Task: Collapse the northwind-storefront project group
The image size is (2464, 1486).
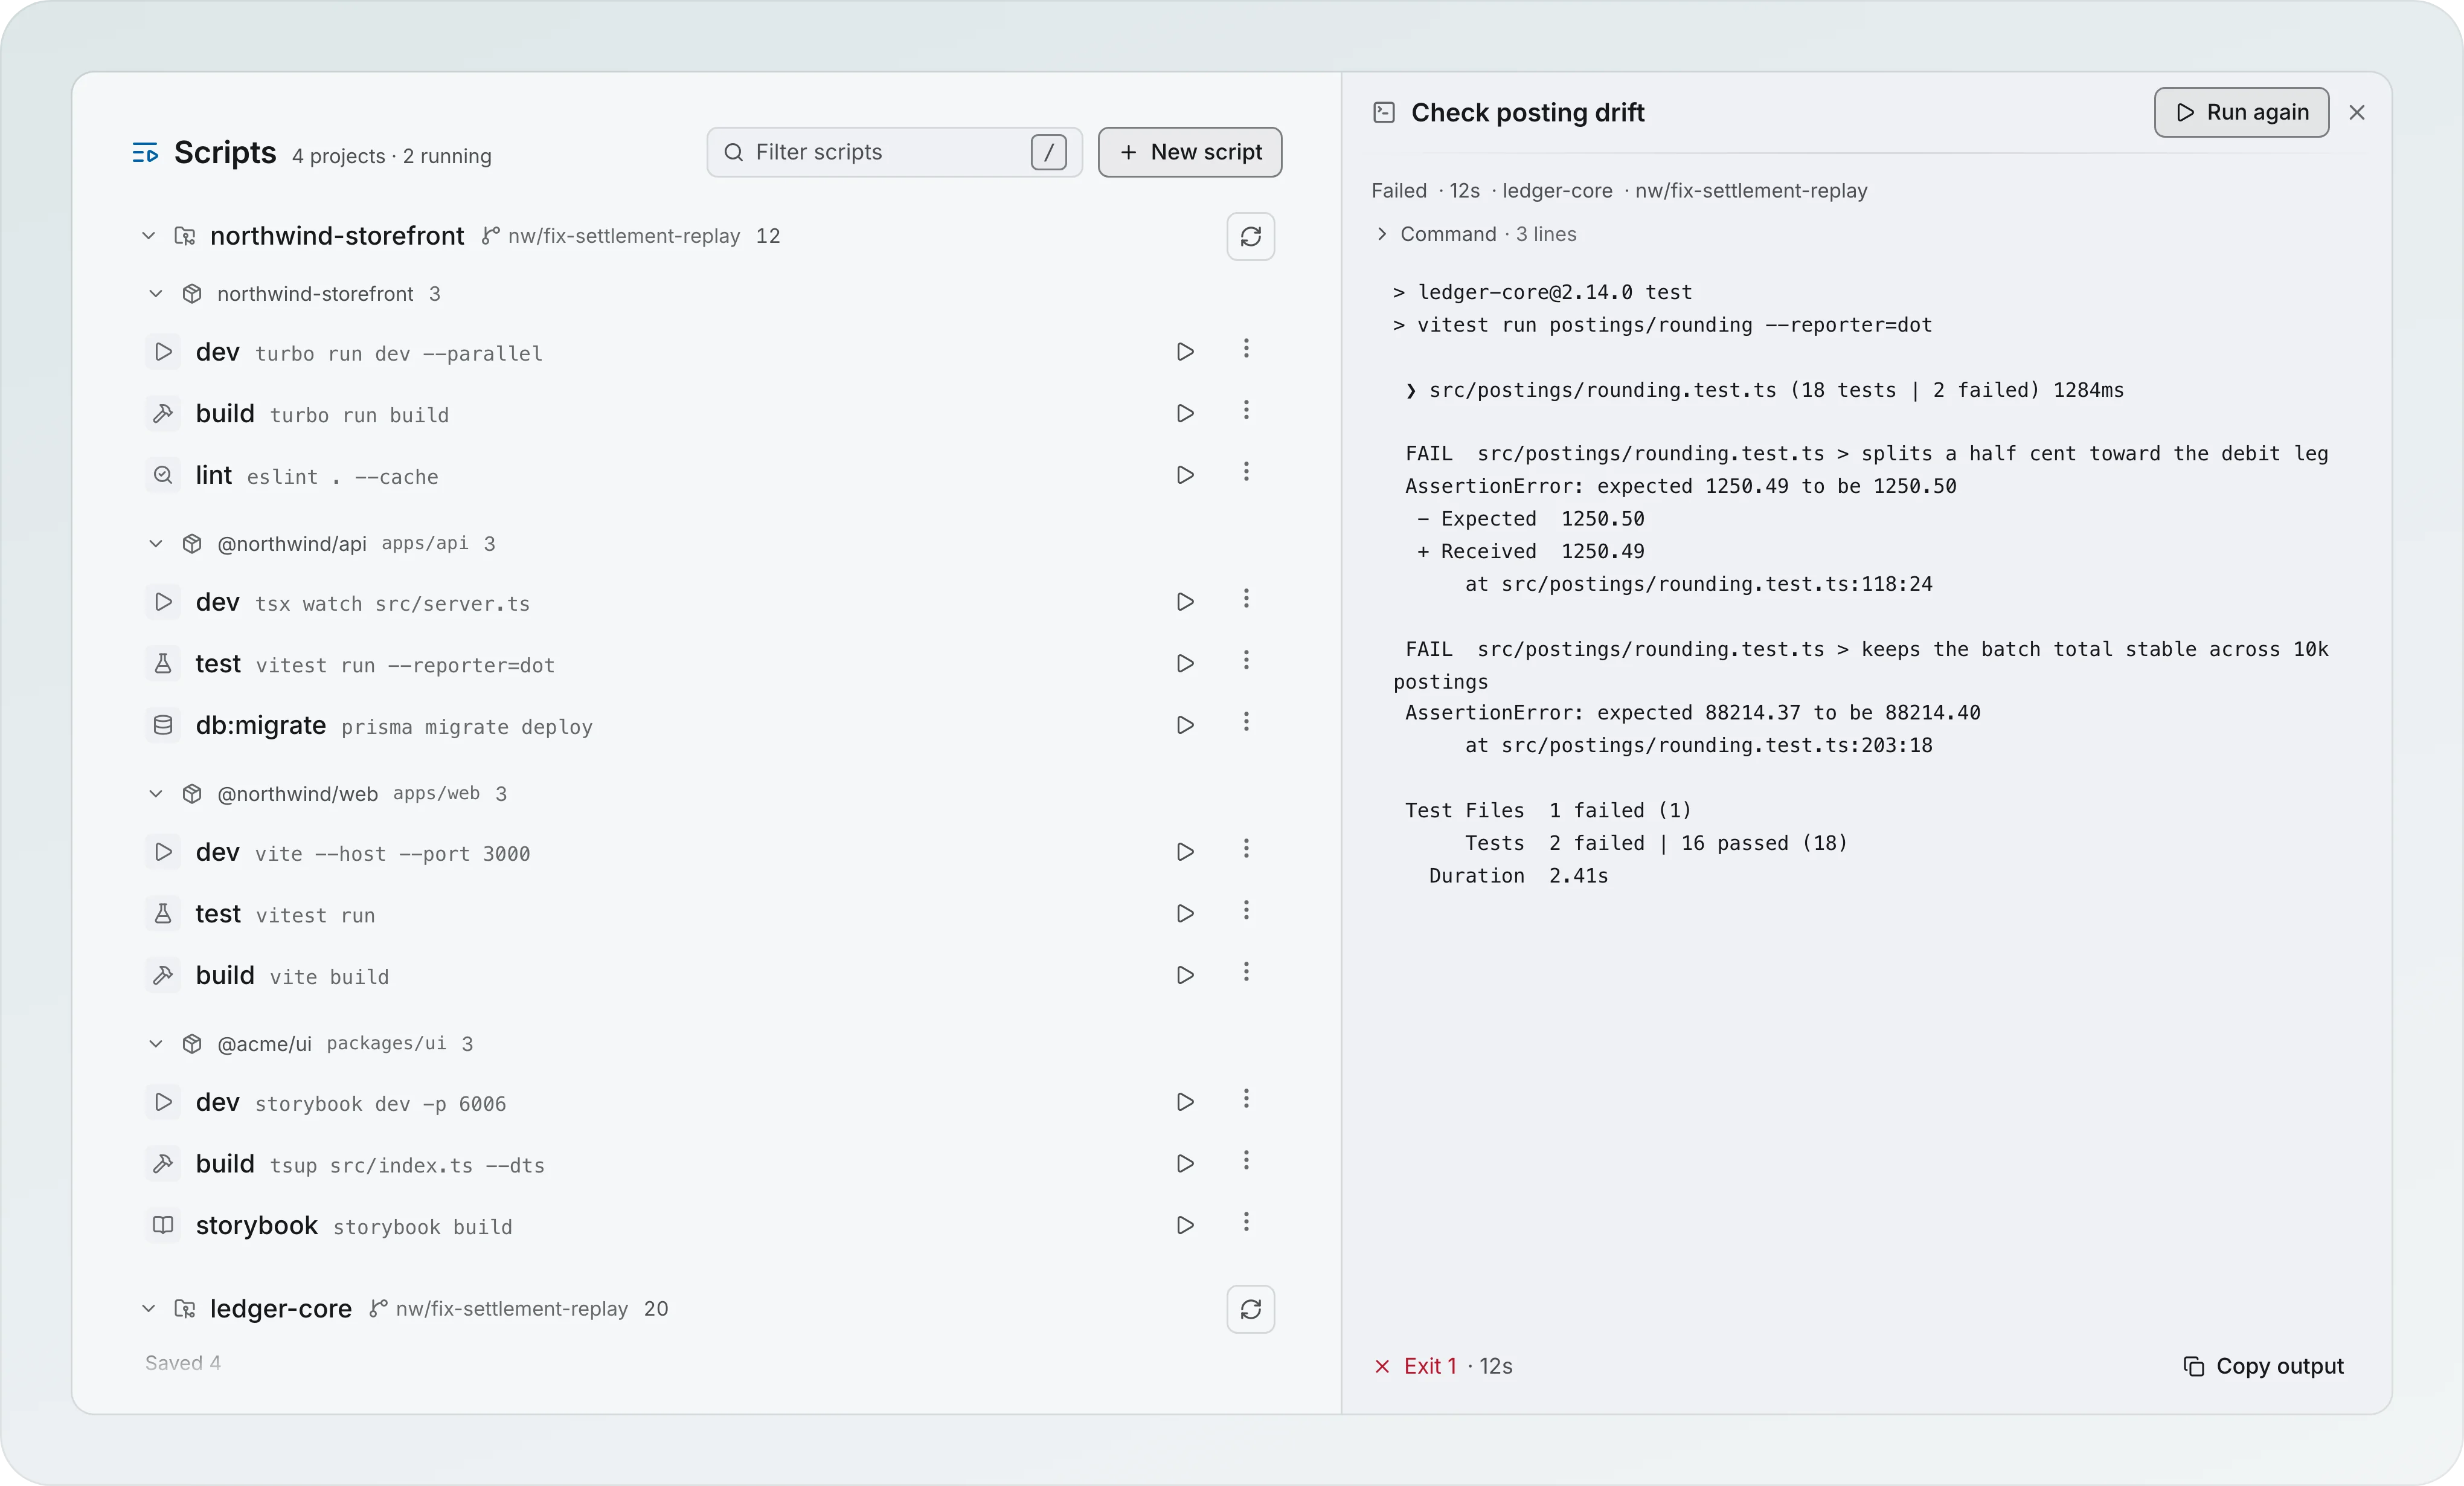Action: [148, 236]
